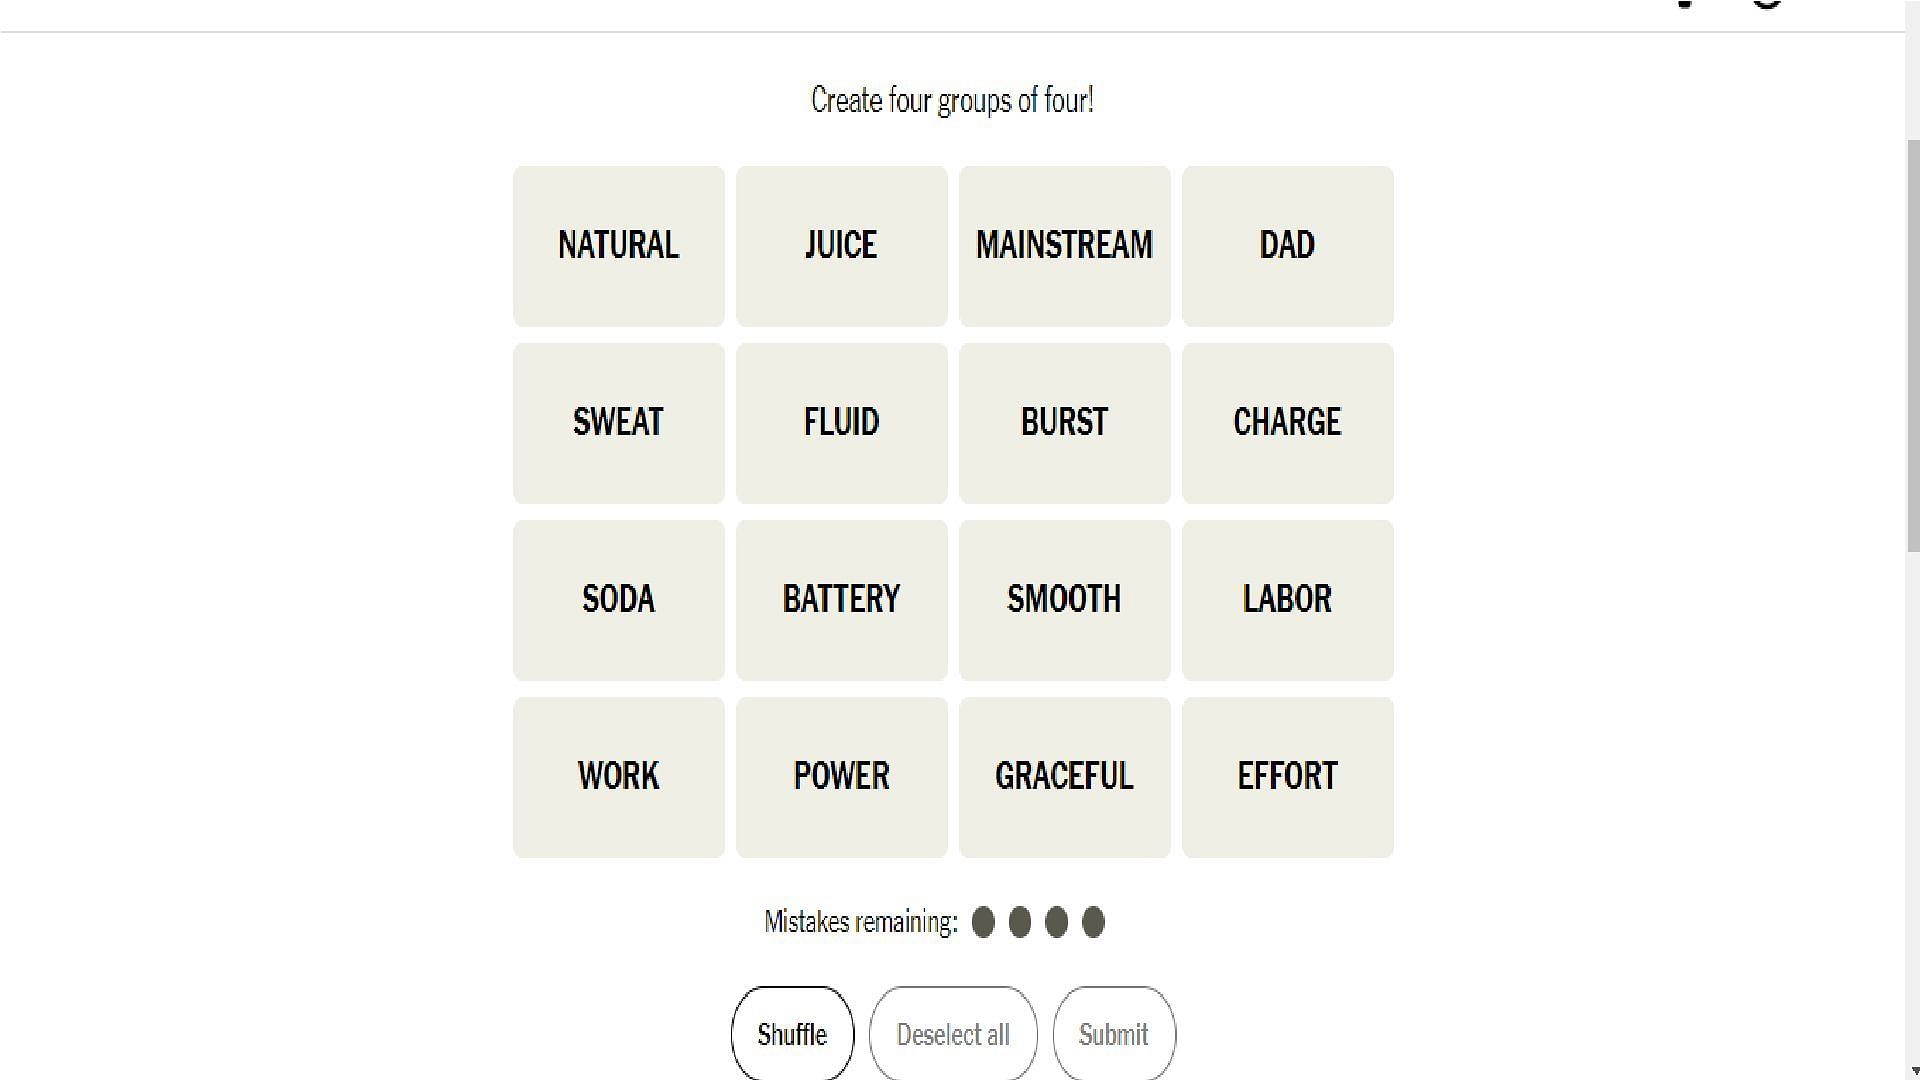Select the FLUID word tile

point(841,422)
